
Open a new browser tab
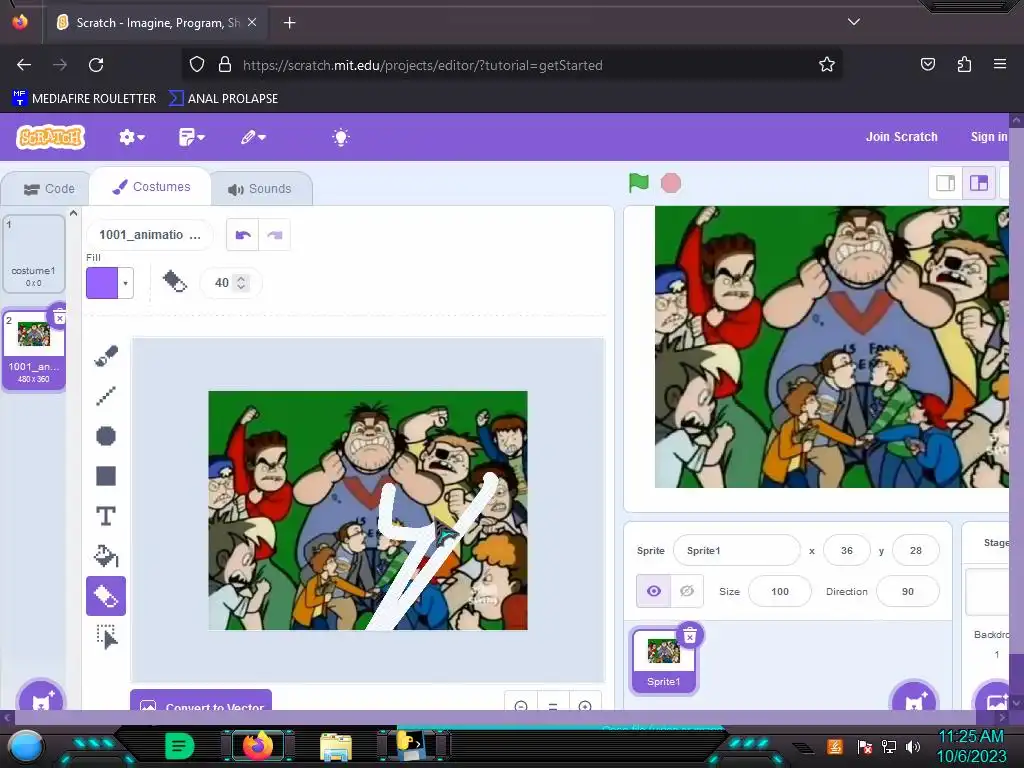click(289, 23)
